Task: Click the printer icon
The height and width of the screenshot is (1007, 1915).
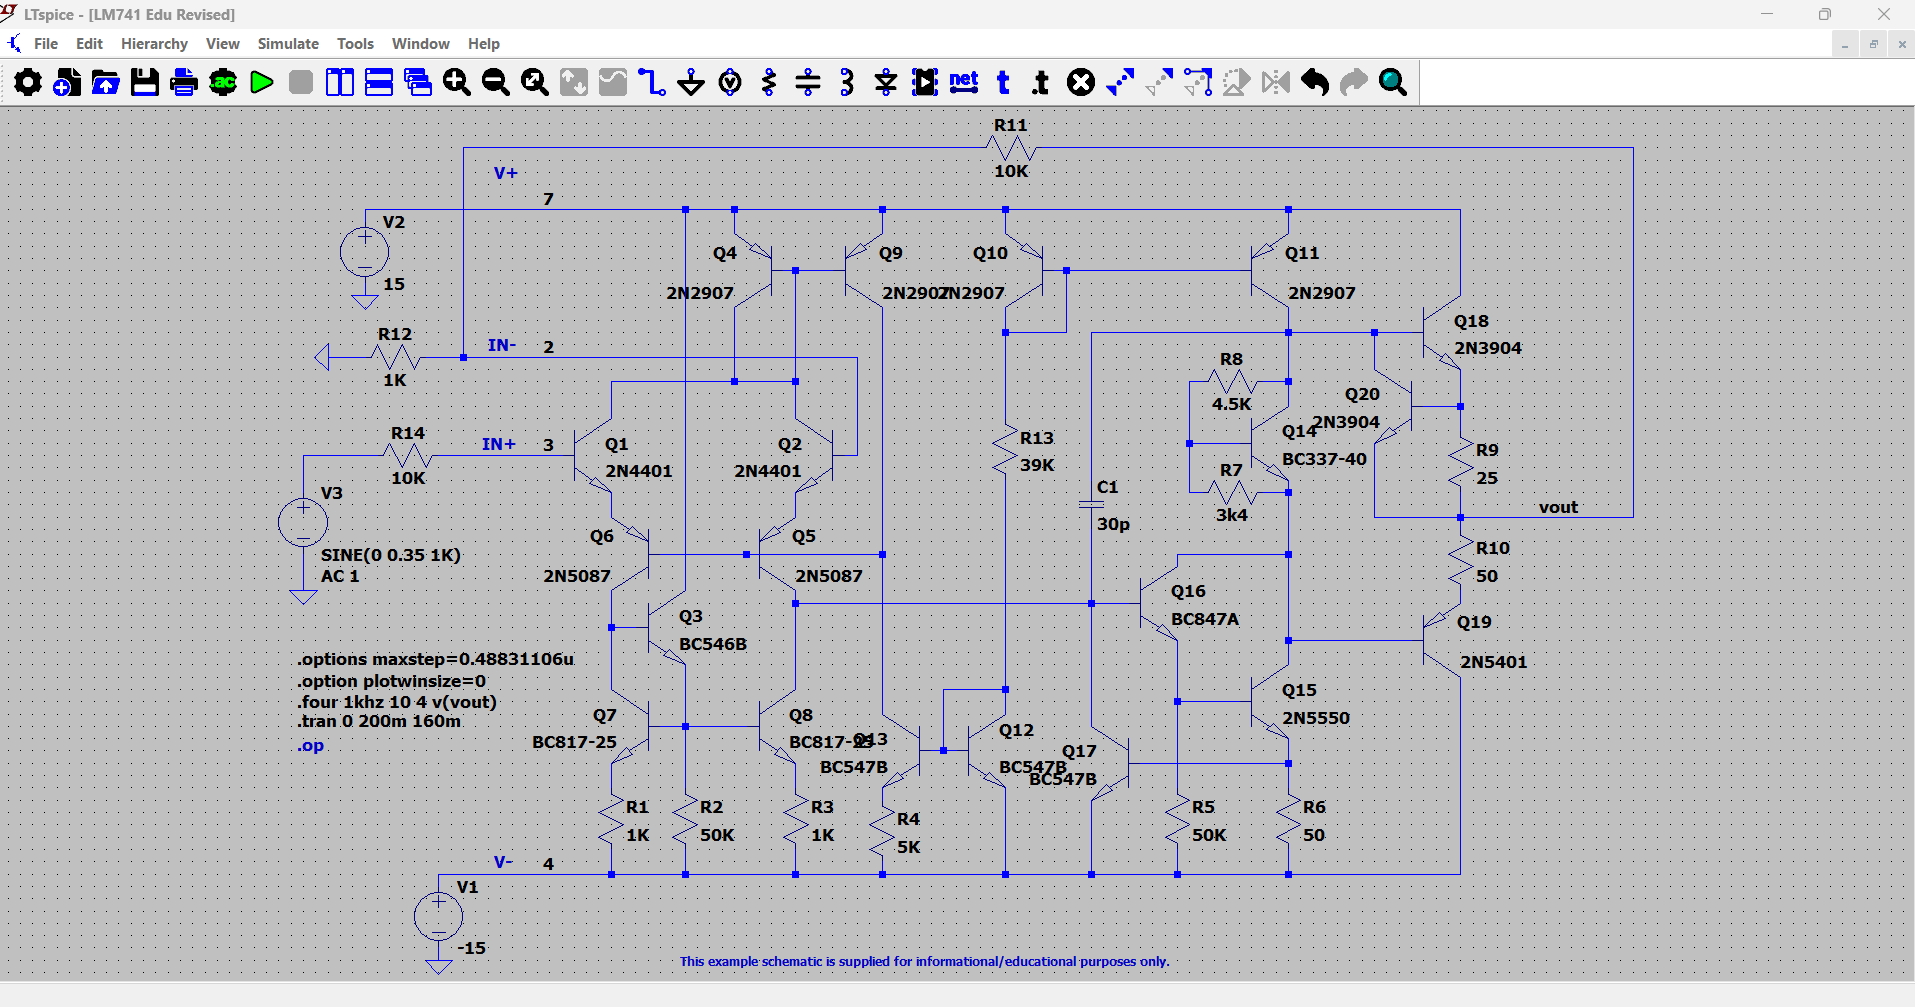Action: tap(184, 82)
